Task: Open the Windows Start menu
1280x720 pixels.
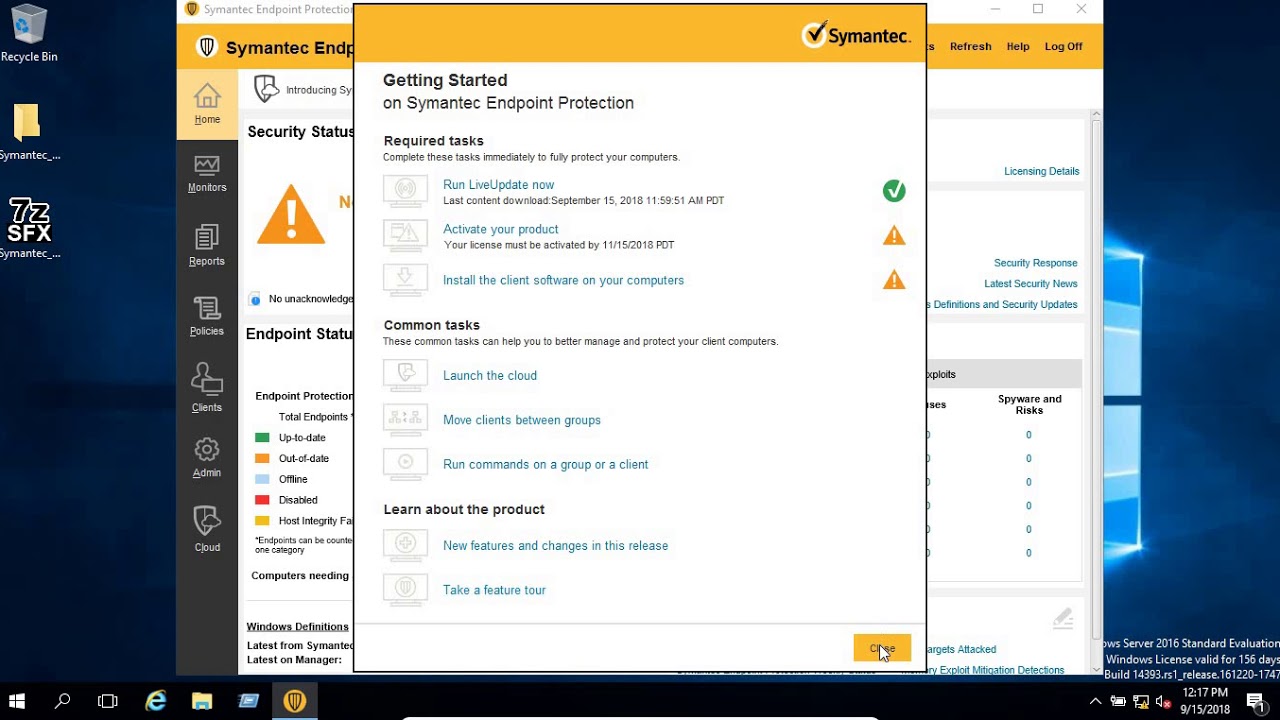Action: point(17,701)
